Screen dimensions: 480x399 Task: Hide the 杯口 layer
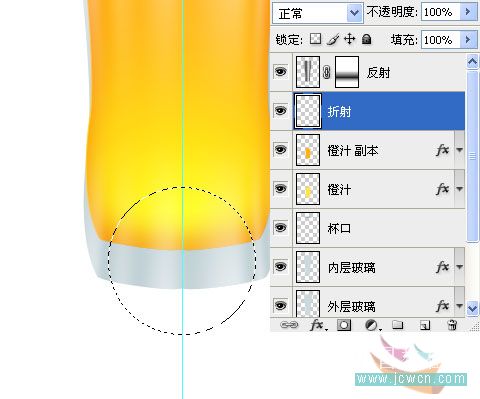pyautogui.click(x=280, y=227)
